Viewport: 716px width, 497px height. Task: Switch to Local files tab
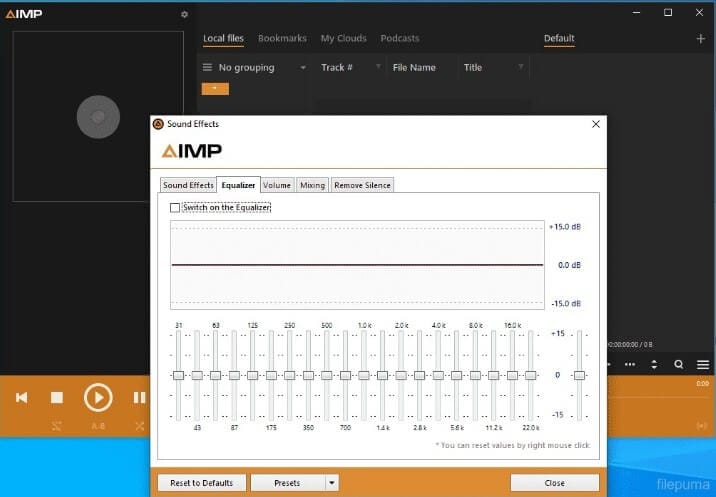(x=223, y=38)
